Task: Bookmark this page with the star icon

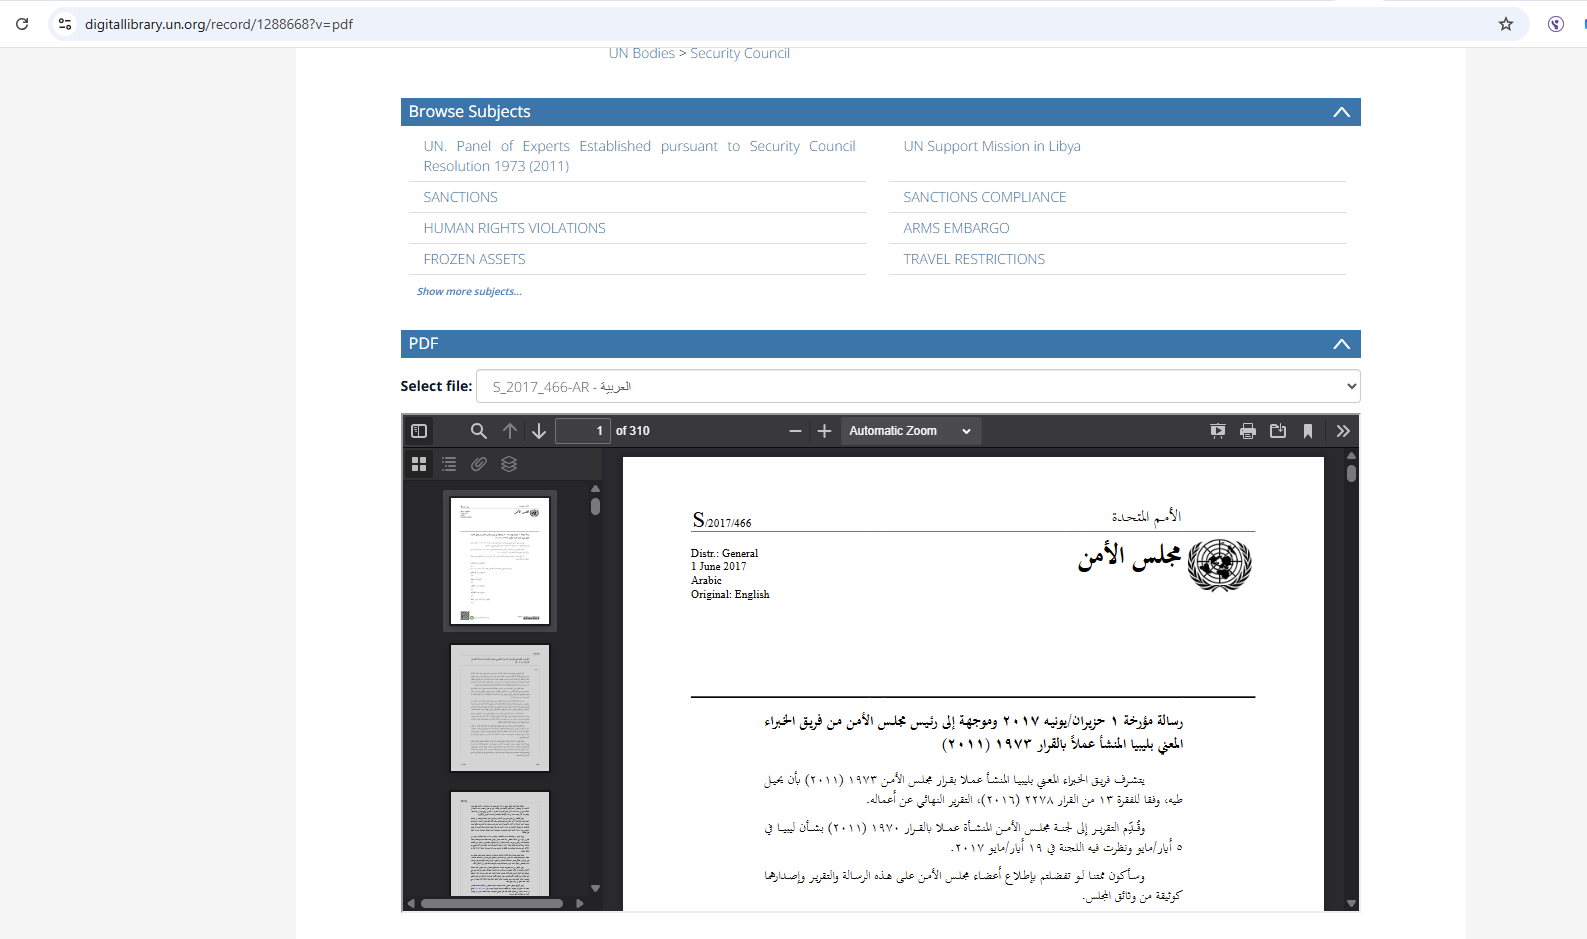Action: [x=1506, y=24]
